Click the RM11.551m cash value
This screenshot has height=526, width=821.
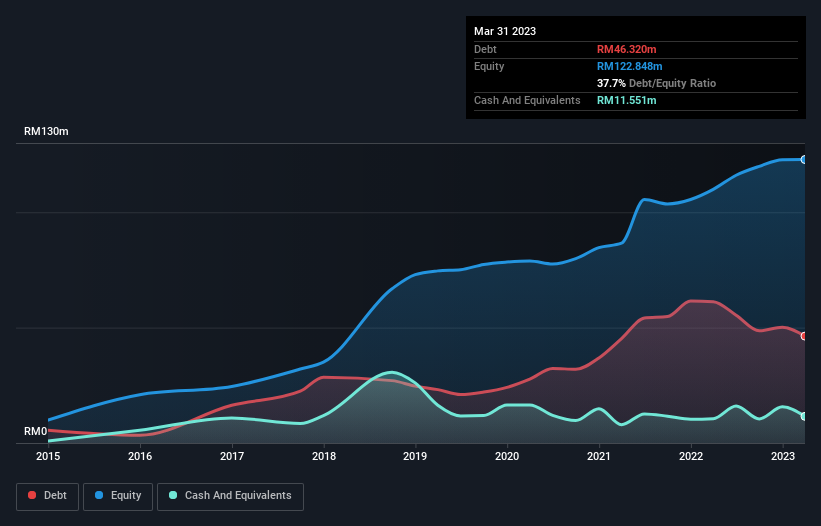tap(626, 100)
